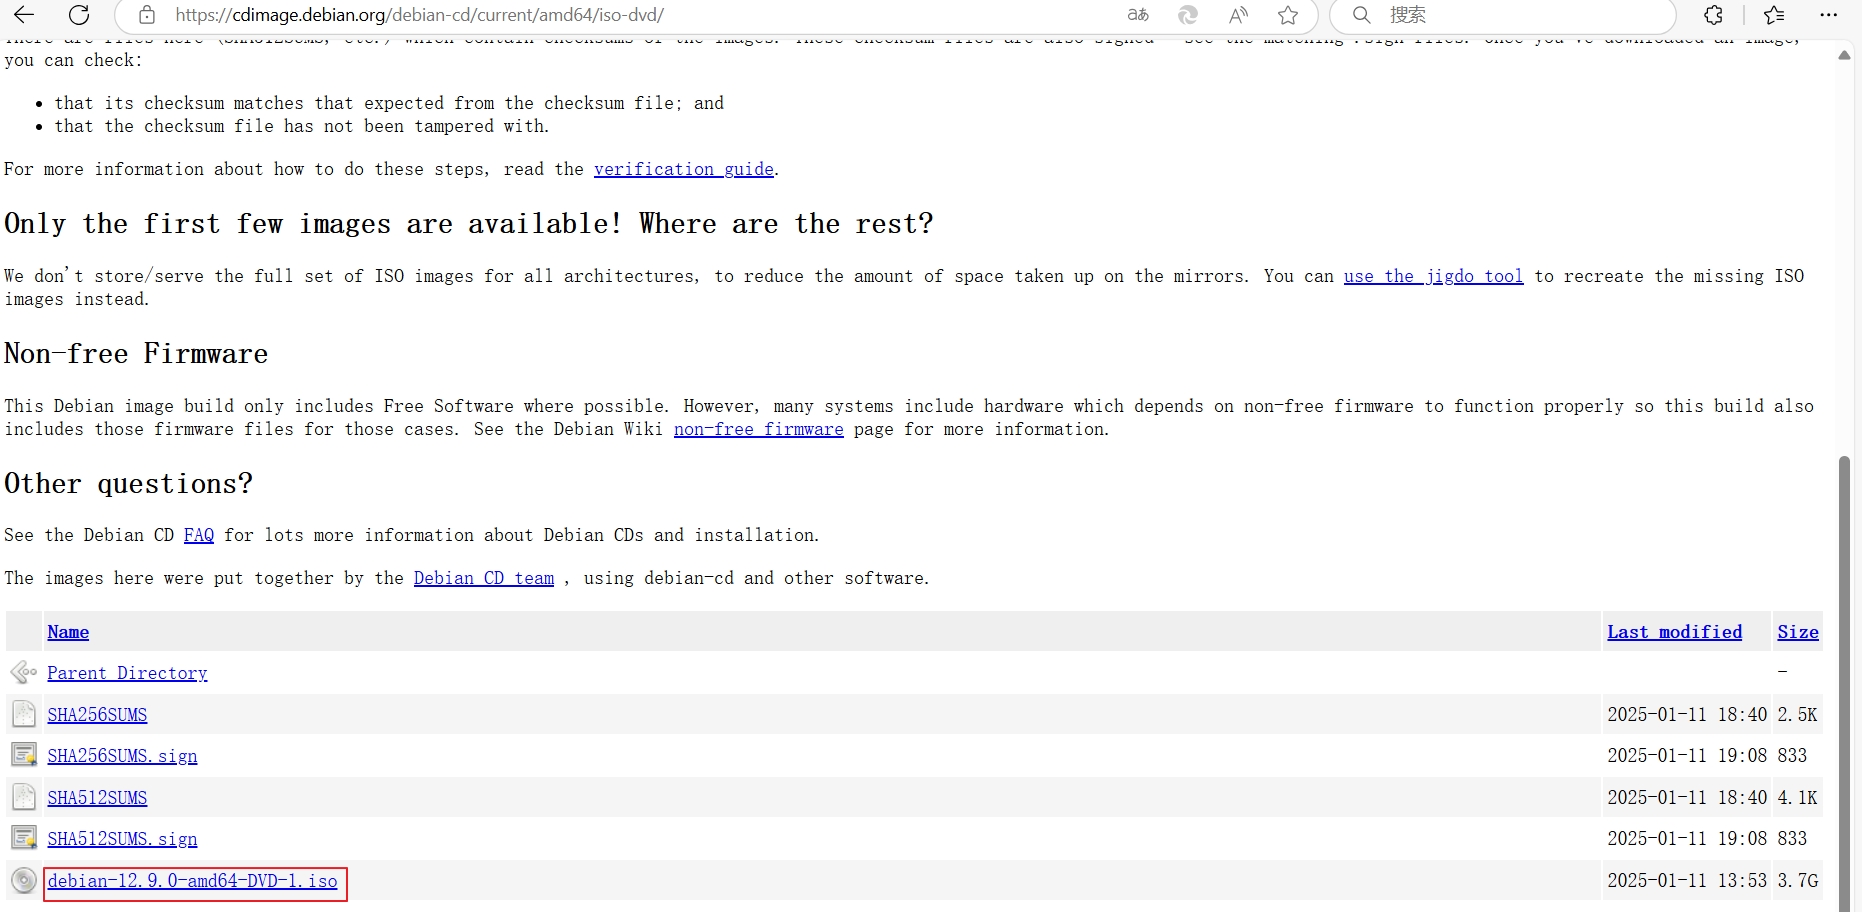Click the browser back arrow
This screenshot has height=912, width=1862.
[x=24, y=15]
